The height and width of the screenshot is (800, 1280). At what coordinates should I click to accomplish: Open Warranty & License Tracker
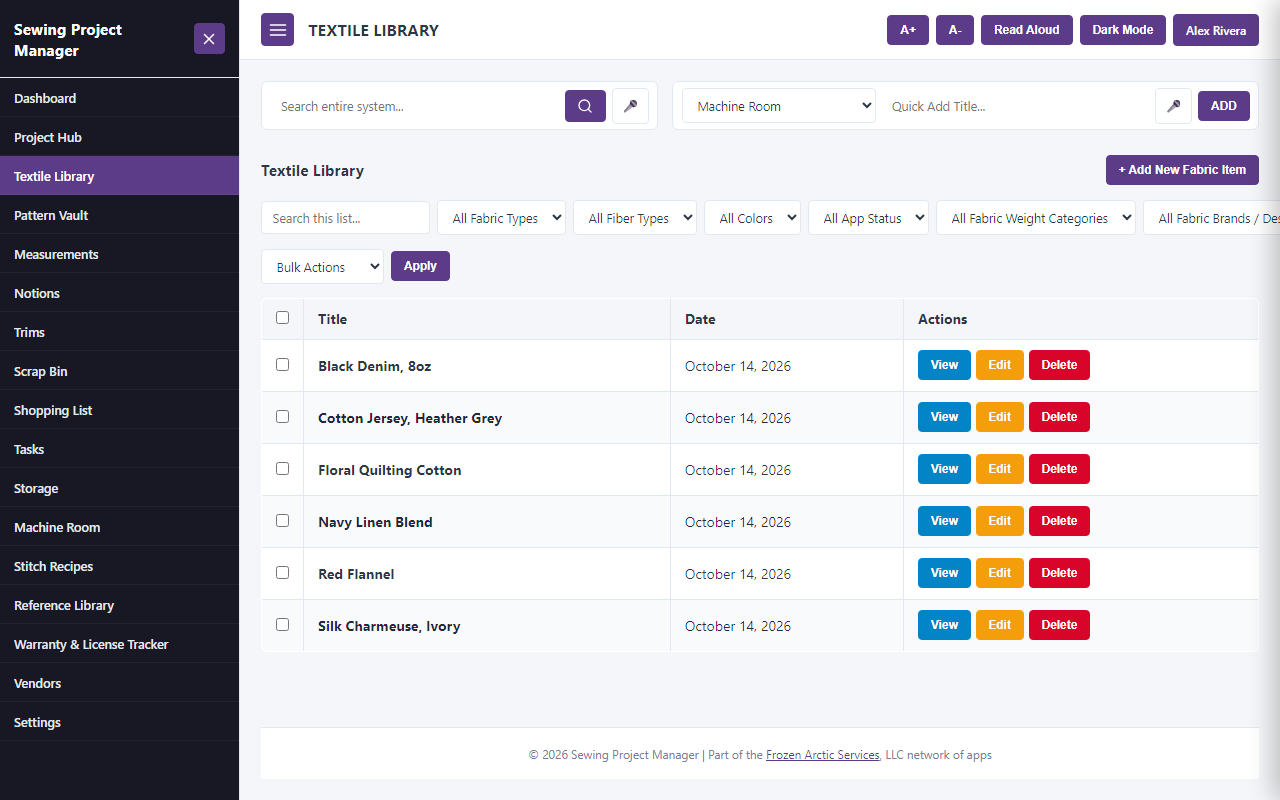pyautogui.click(x=119, y=644)
